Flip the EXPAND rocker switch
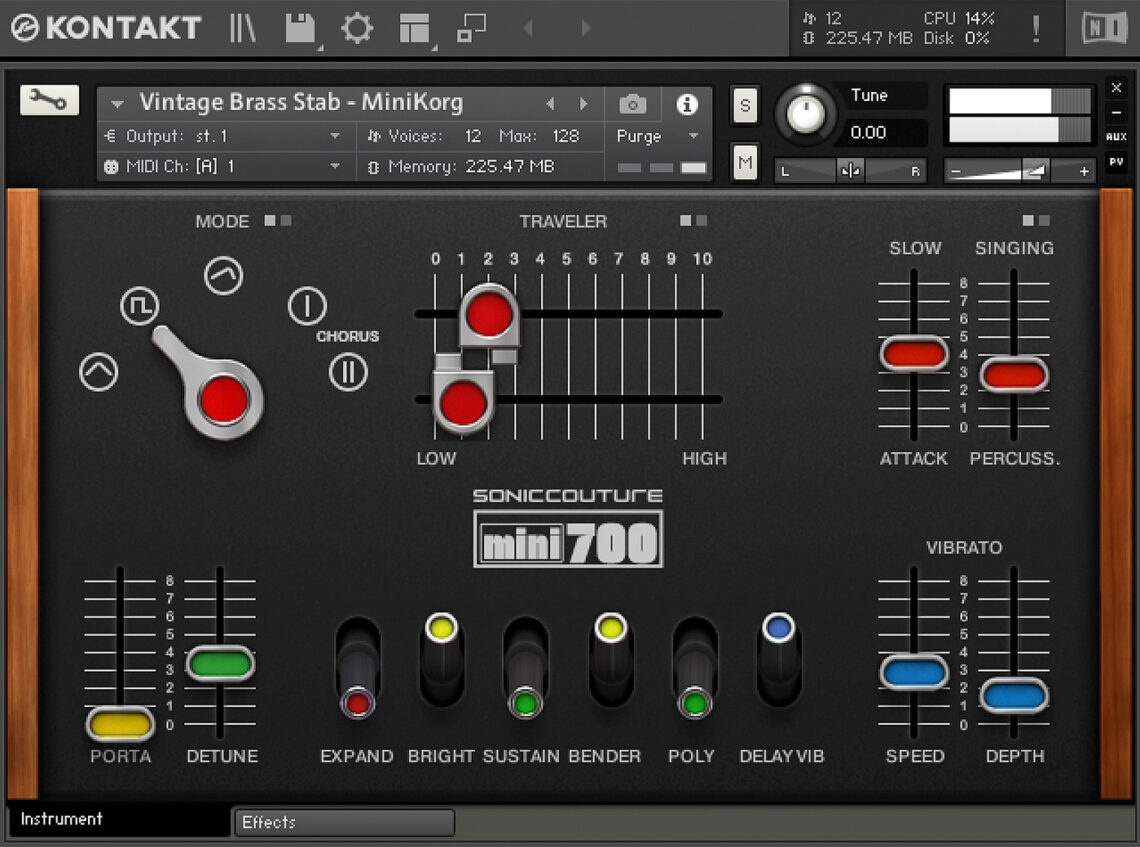Viewport: 1140px width, 847px height. coord(357,665)
